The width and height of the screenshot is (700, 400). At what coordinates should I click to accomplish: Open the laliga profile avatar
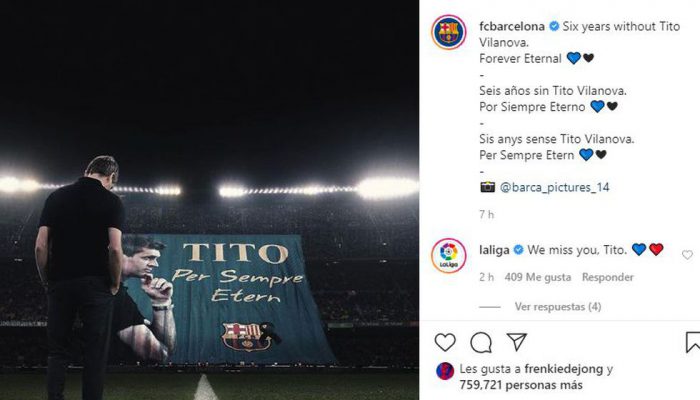click(x=449, y=255)
